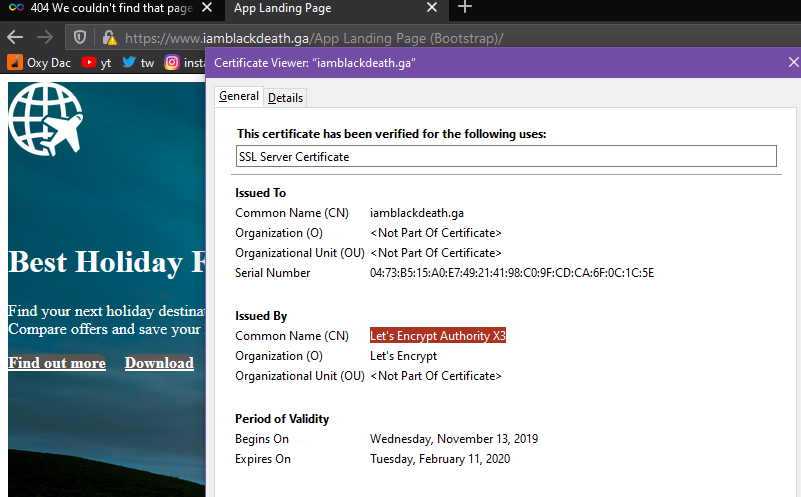801x497 pixels.
Task: Click the Issued To section heading
Action: point(261,193)
